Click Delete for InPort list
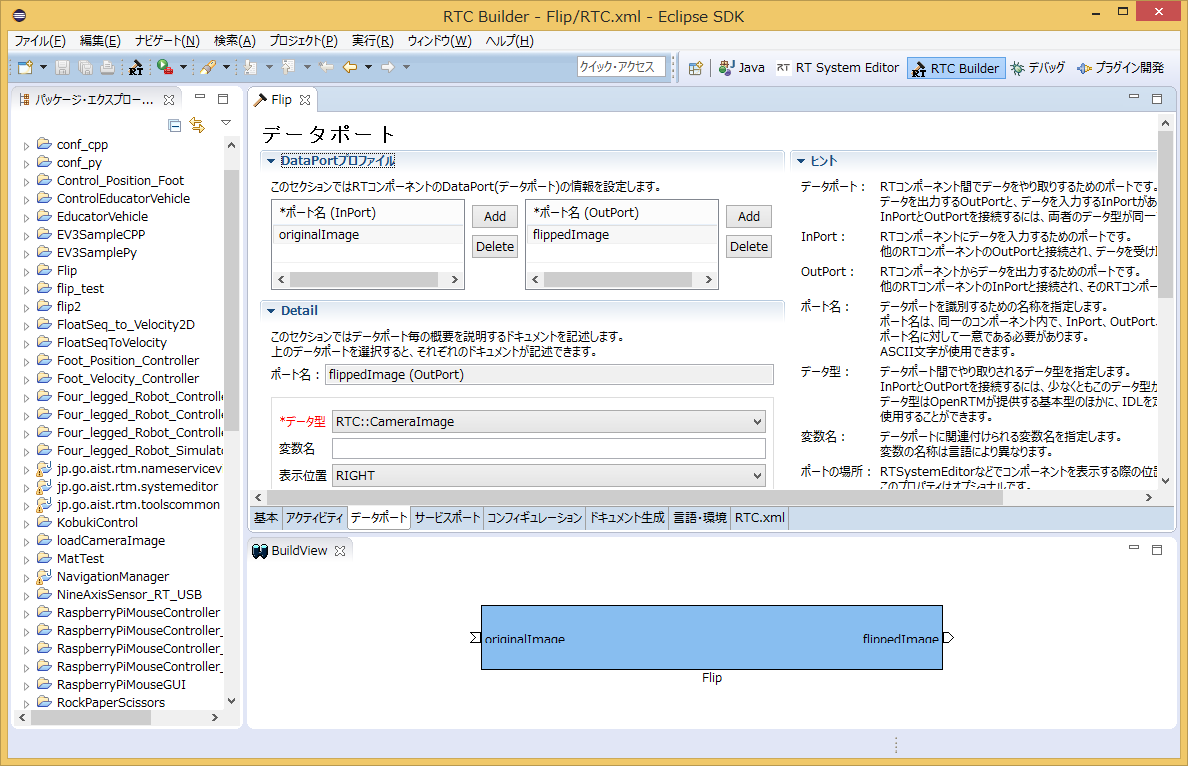This screenshot has width=1188, height=766. [x=495, y=246]
